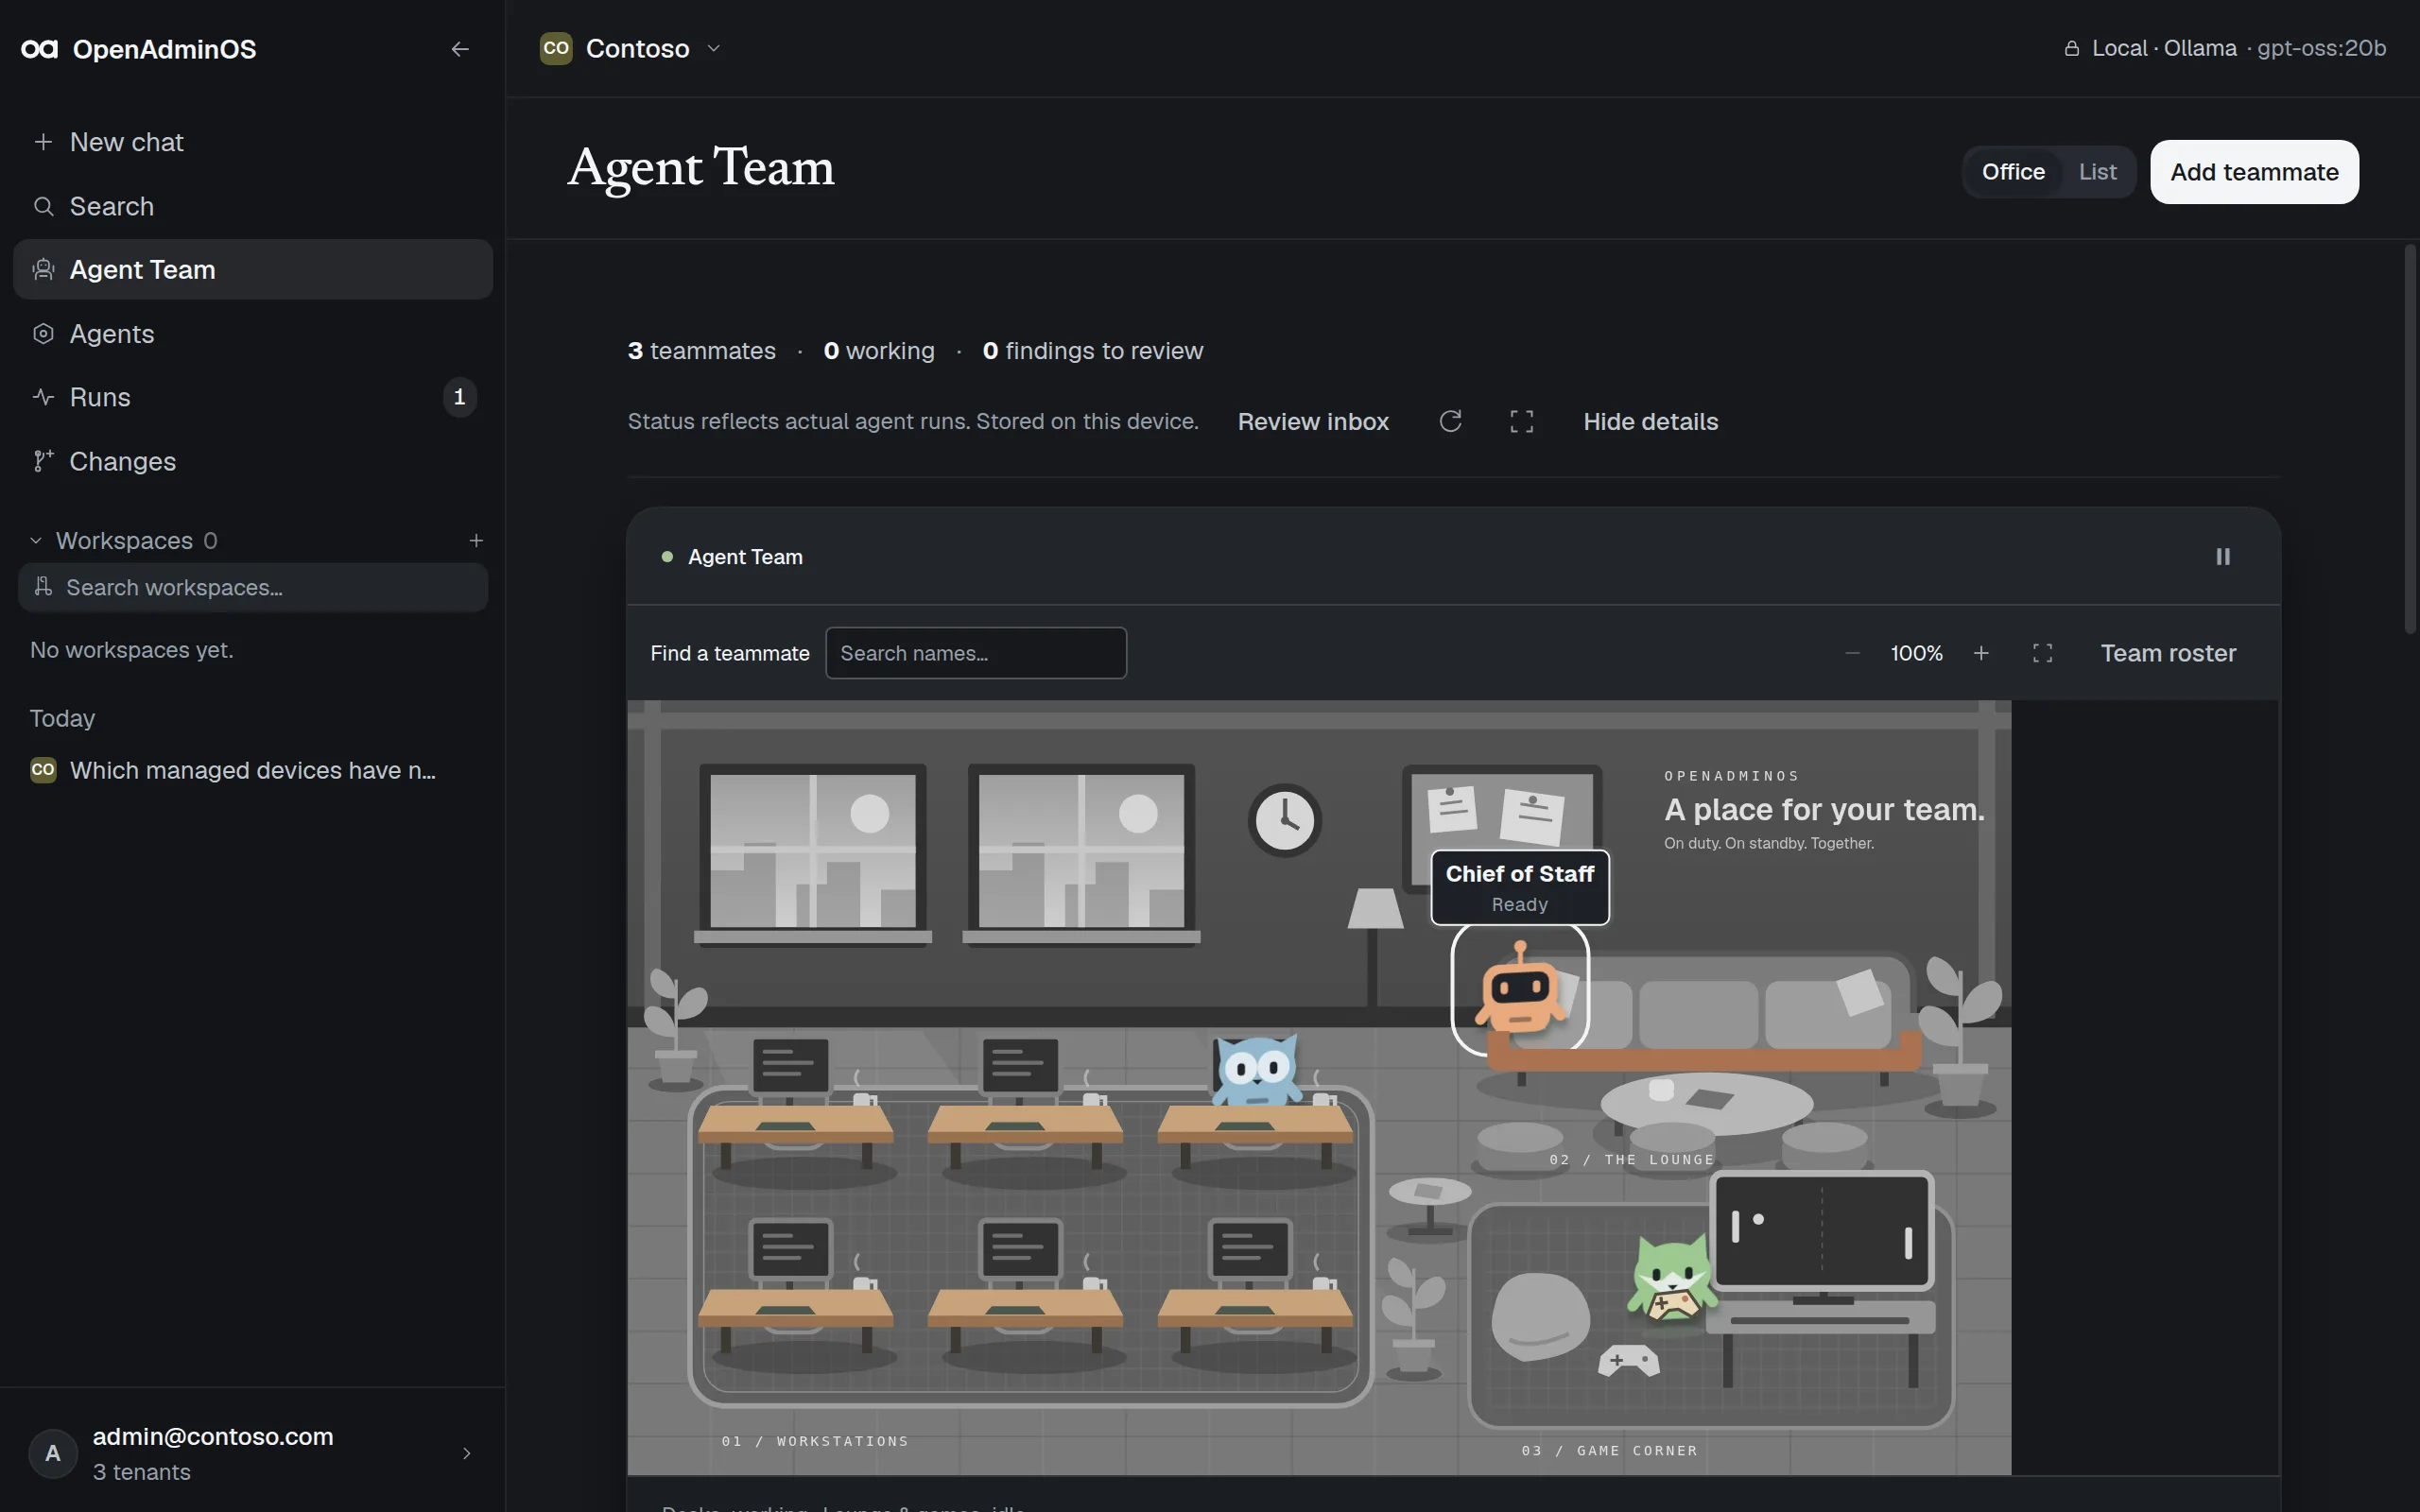2420x1512 pixels.
Task: Select the green cat agent in Game Corner
Action: (1671, 1278)
